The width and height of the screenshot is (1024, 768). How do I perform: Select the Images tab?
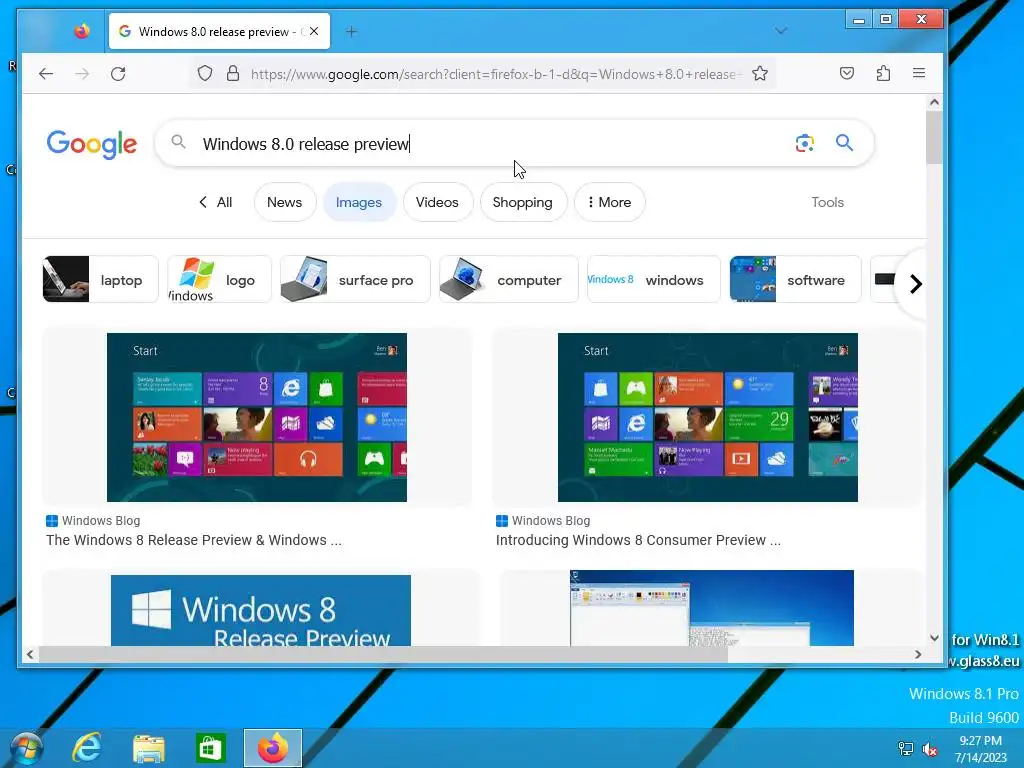click(359, 202)
